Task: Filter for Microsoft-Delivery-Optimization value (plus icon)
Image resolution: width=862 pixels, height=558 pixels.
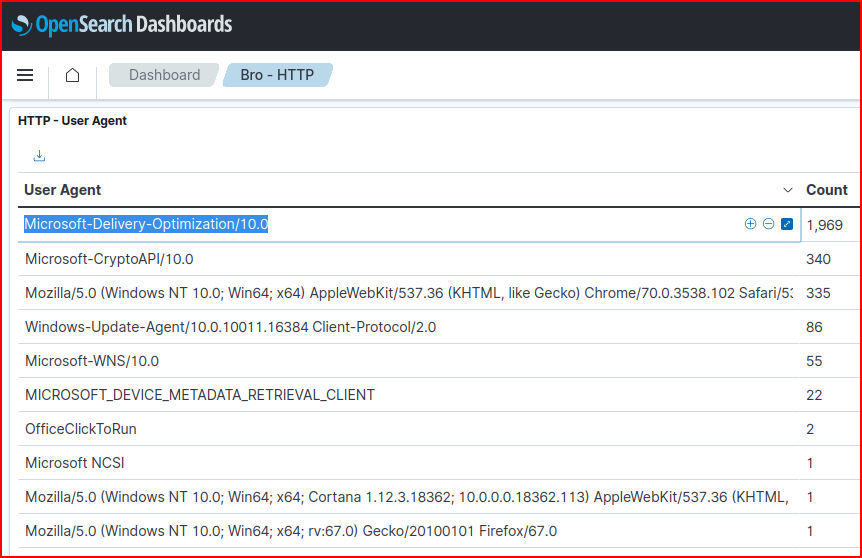Action: pyautogui.click(x=750, y=224)
